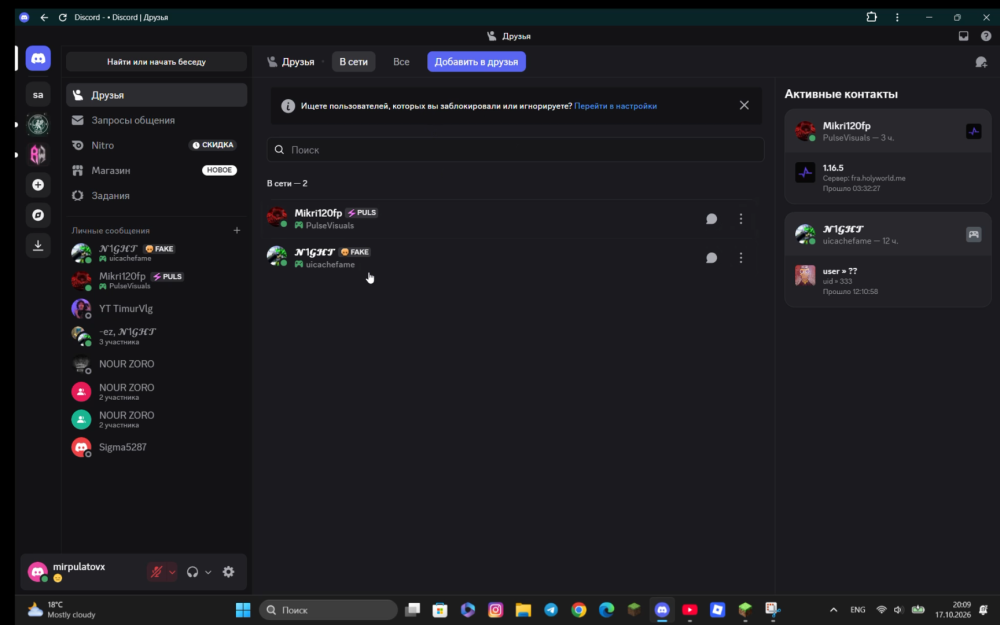1000x625 pixels.
Task: Select the В сети tab
Action: tap(353, 62)
